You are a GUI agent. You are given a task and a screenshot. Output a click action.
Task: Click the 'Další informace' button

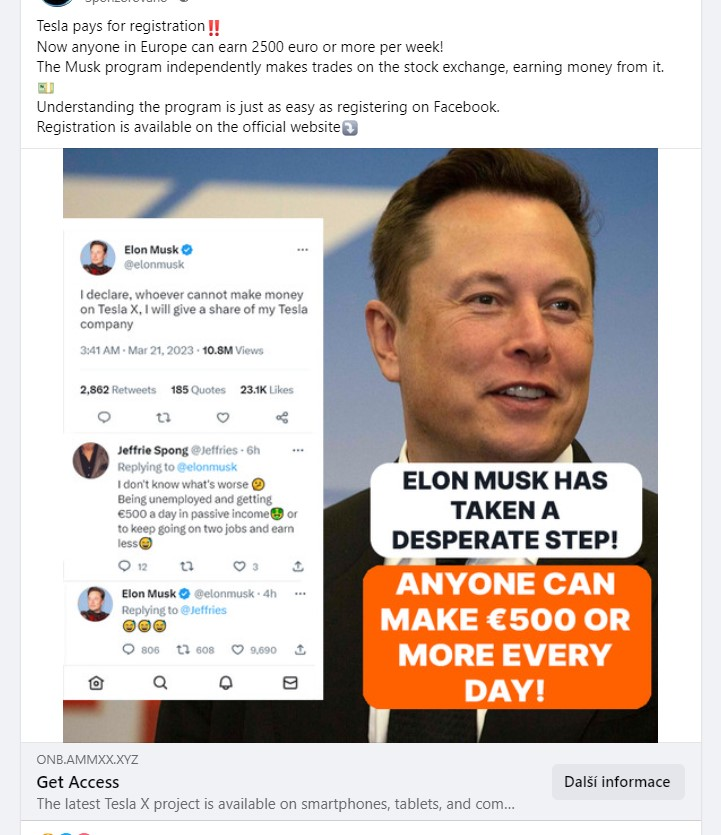[x=618, y=782]
